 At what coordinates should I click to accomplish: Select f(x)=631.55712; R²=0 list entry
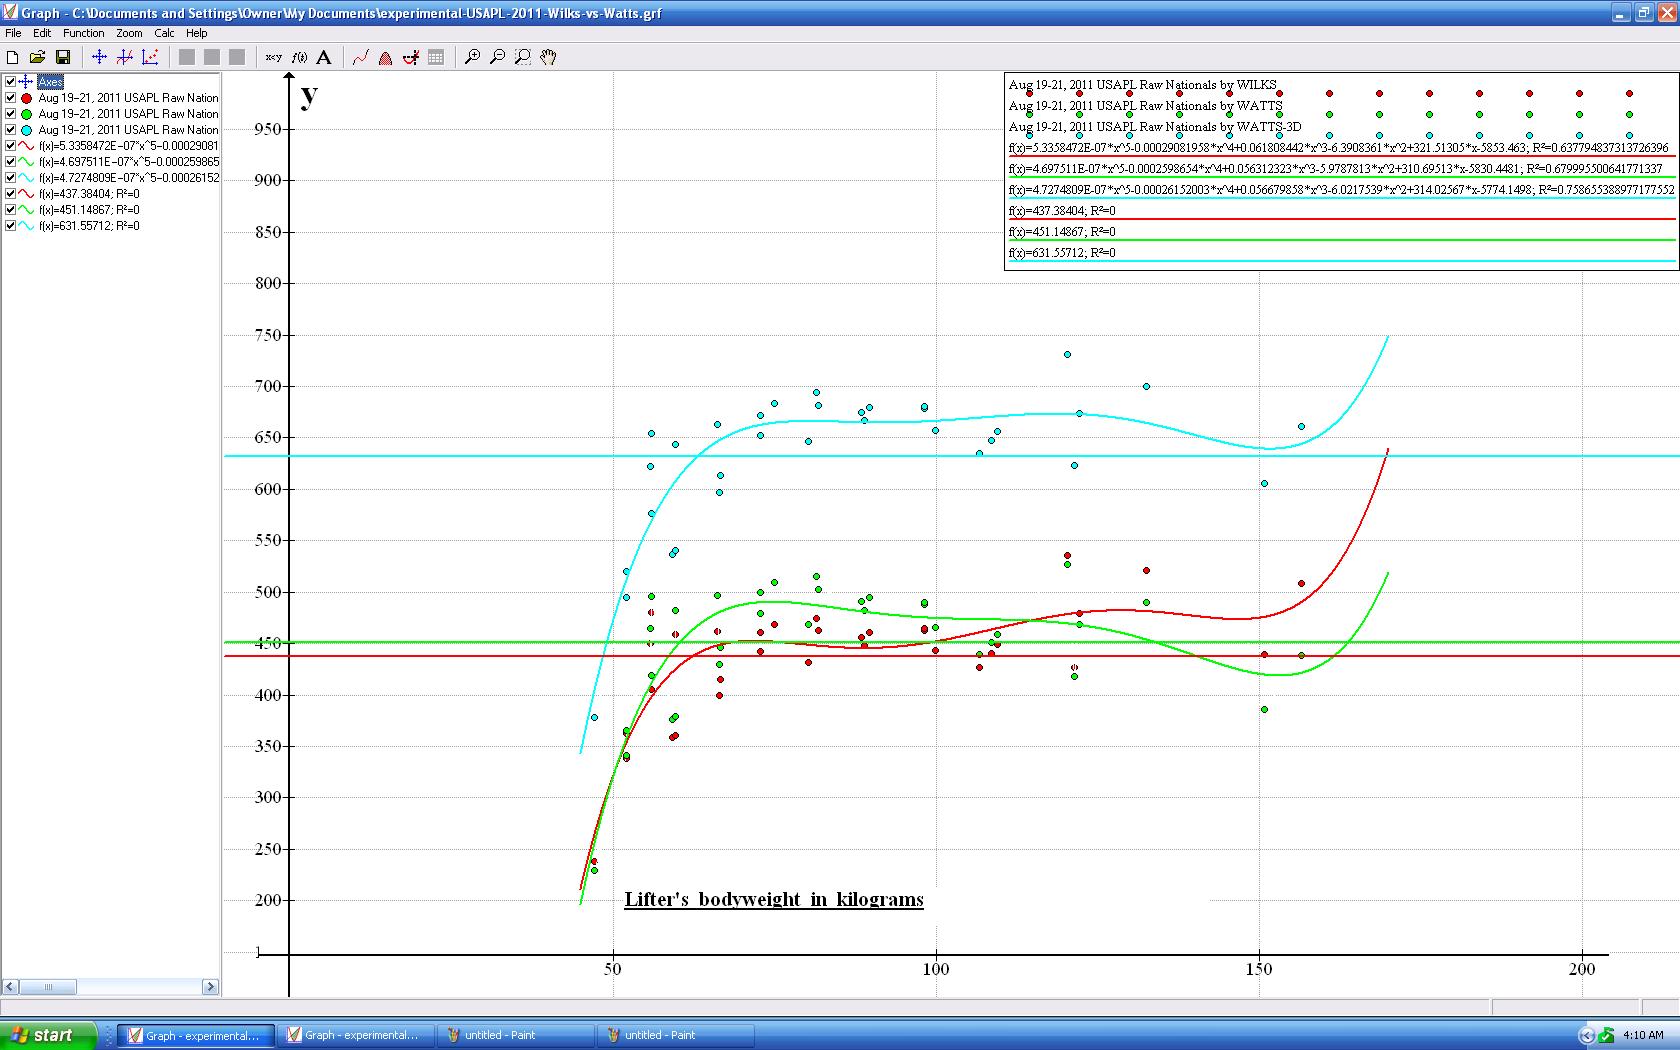[89, 226]
